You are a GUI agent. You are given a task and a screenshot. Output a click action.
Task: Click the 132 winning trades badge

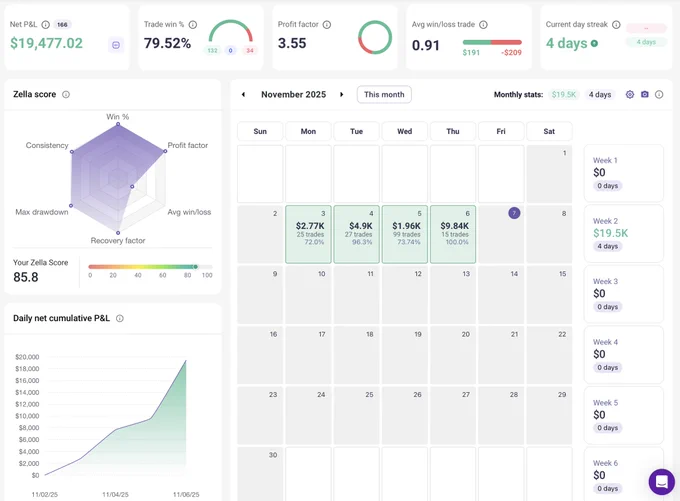pyautogui.click(x=212, y=50)
